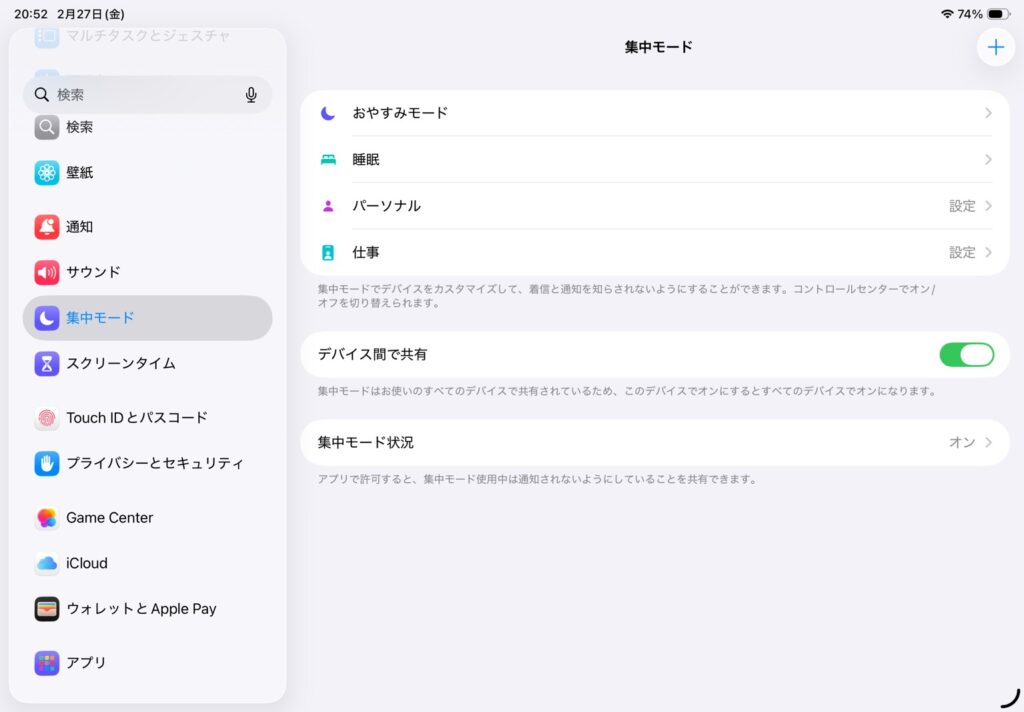Tap the 通知 bell icon in sidebar
The width and height of the screenshot is (1024, 712).
coord(47,227)
